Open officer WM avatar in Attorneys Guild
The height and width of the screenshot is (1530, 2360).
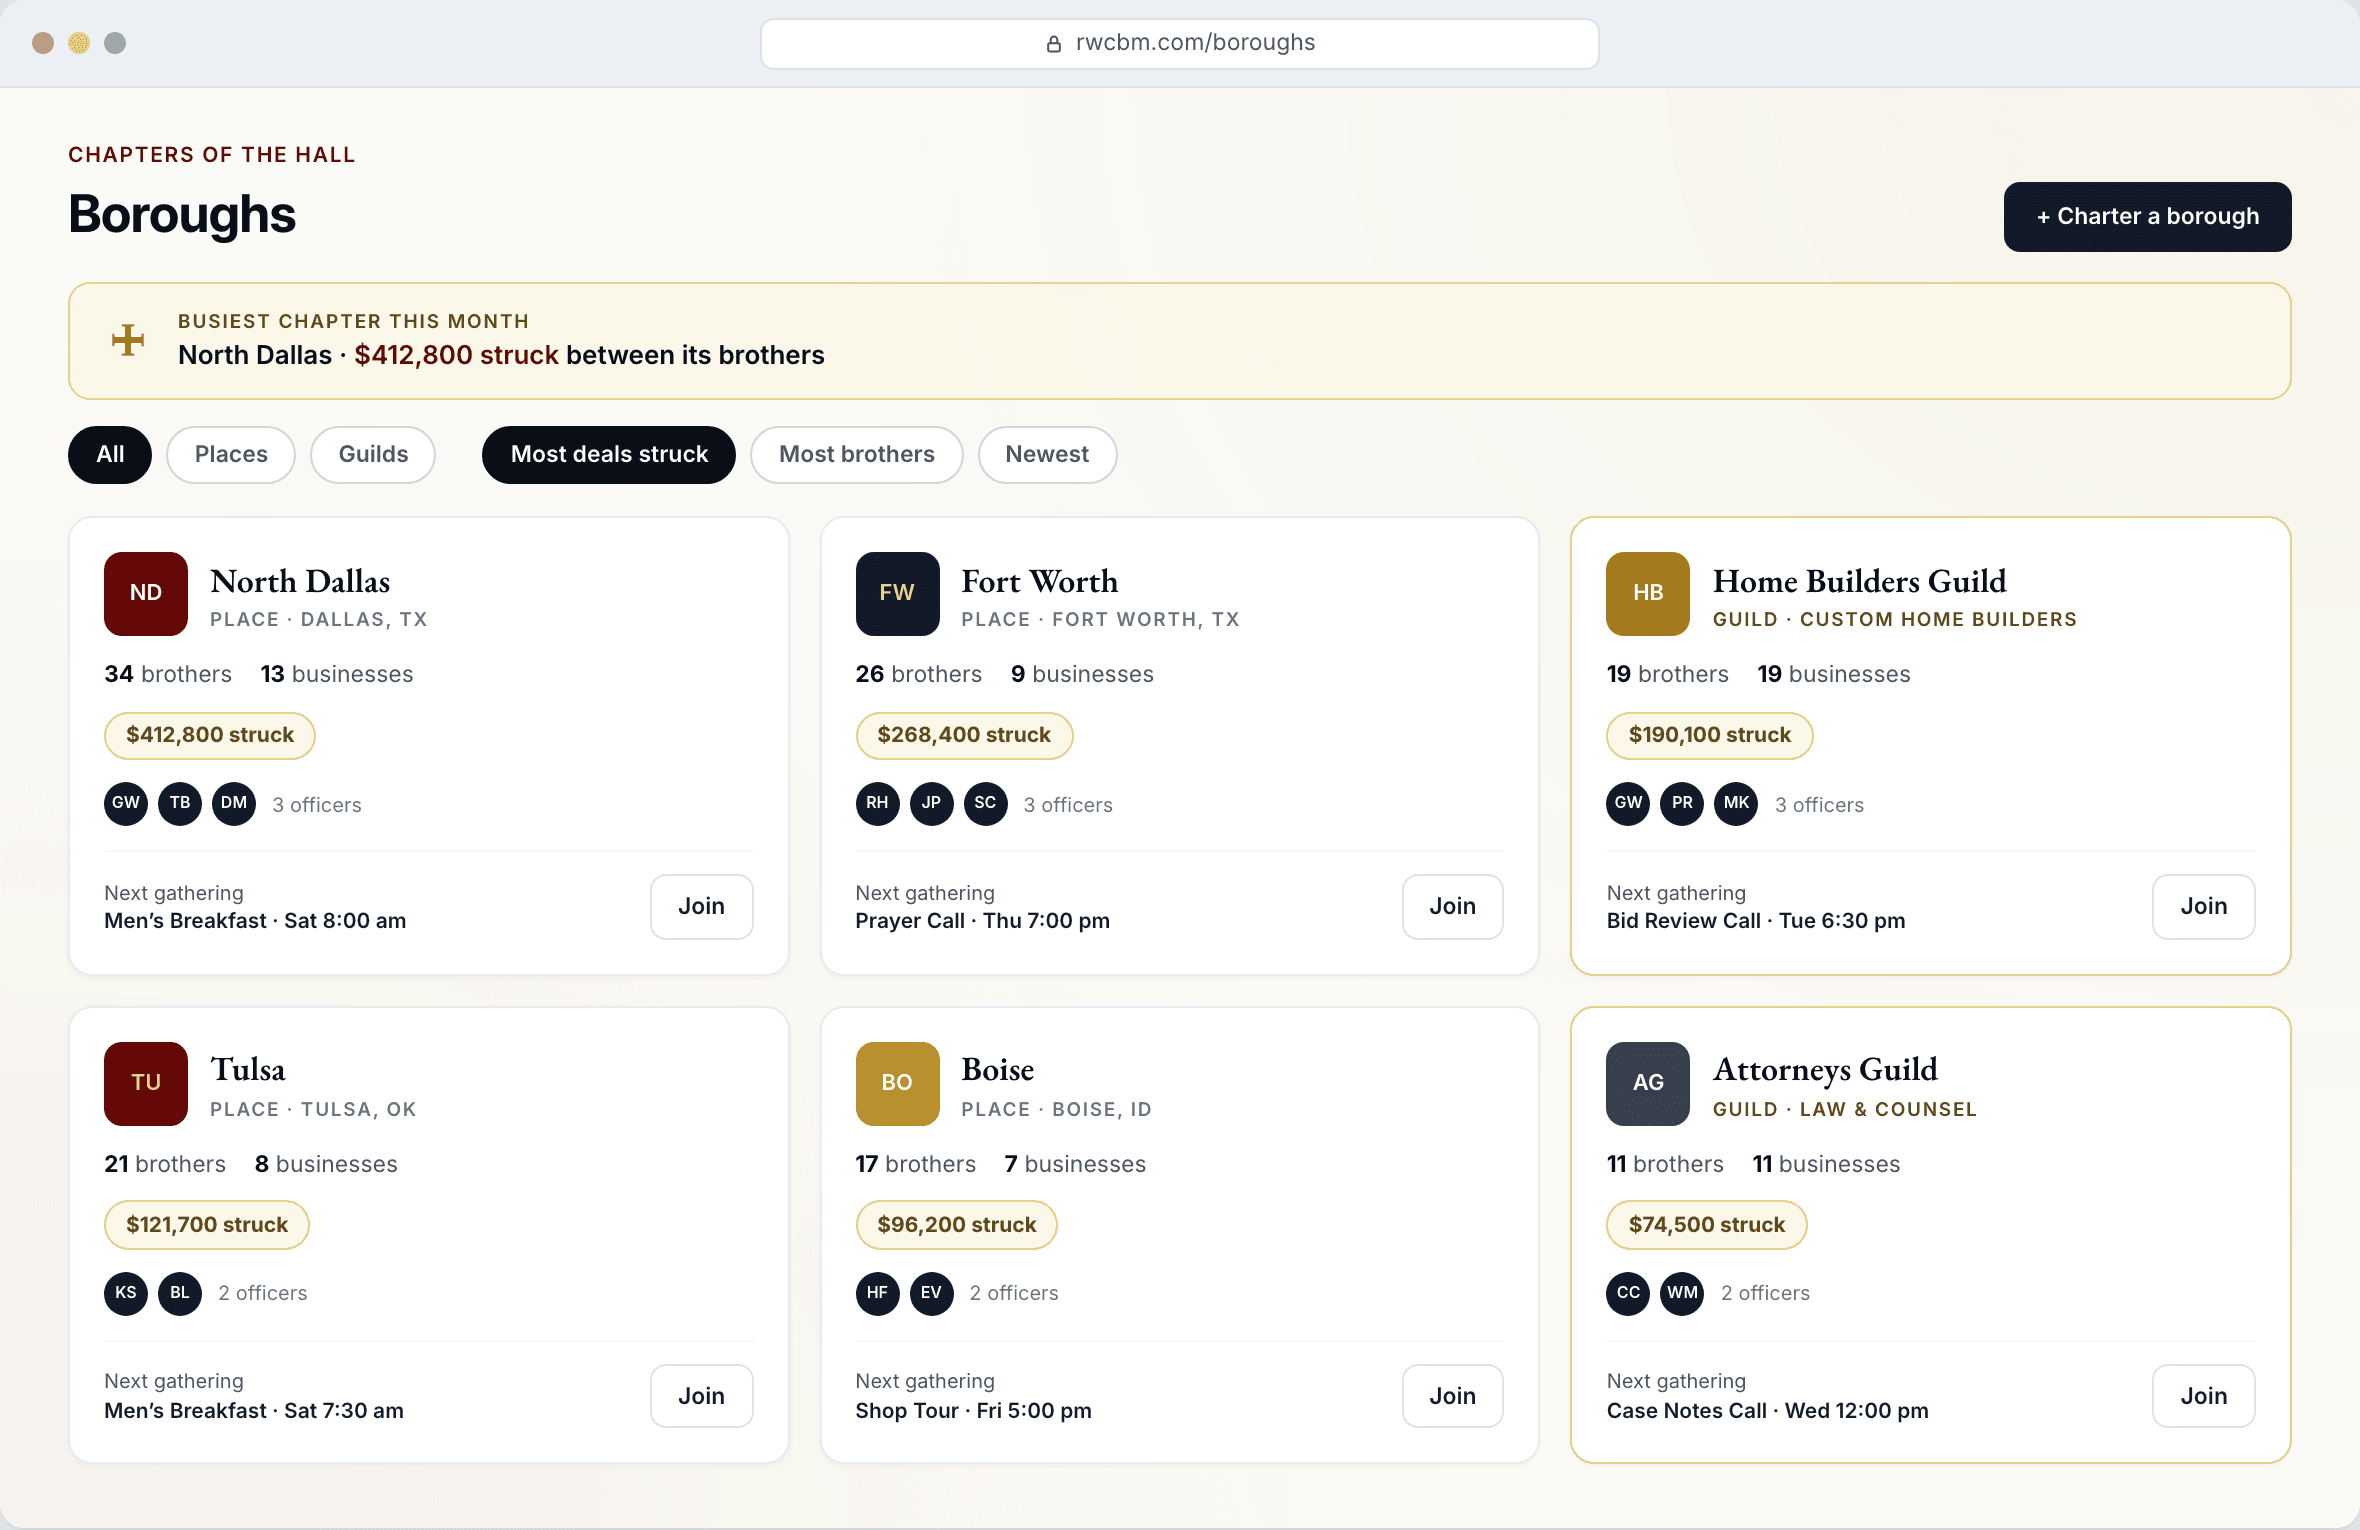click(1682, 1293)
